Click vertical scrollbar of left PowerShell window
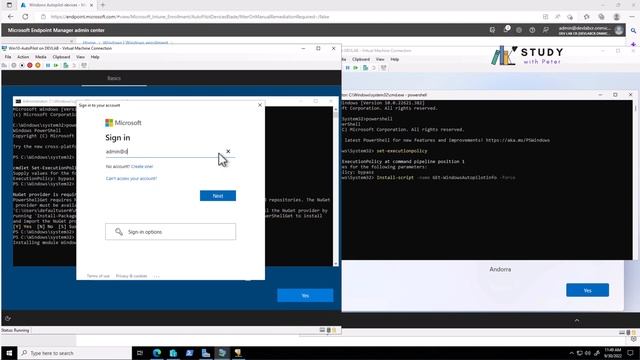640x360 pixels. point(336,187)
